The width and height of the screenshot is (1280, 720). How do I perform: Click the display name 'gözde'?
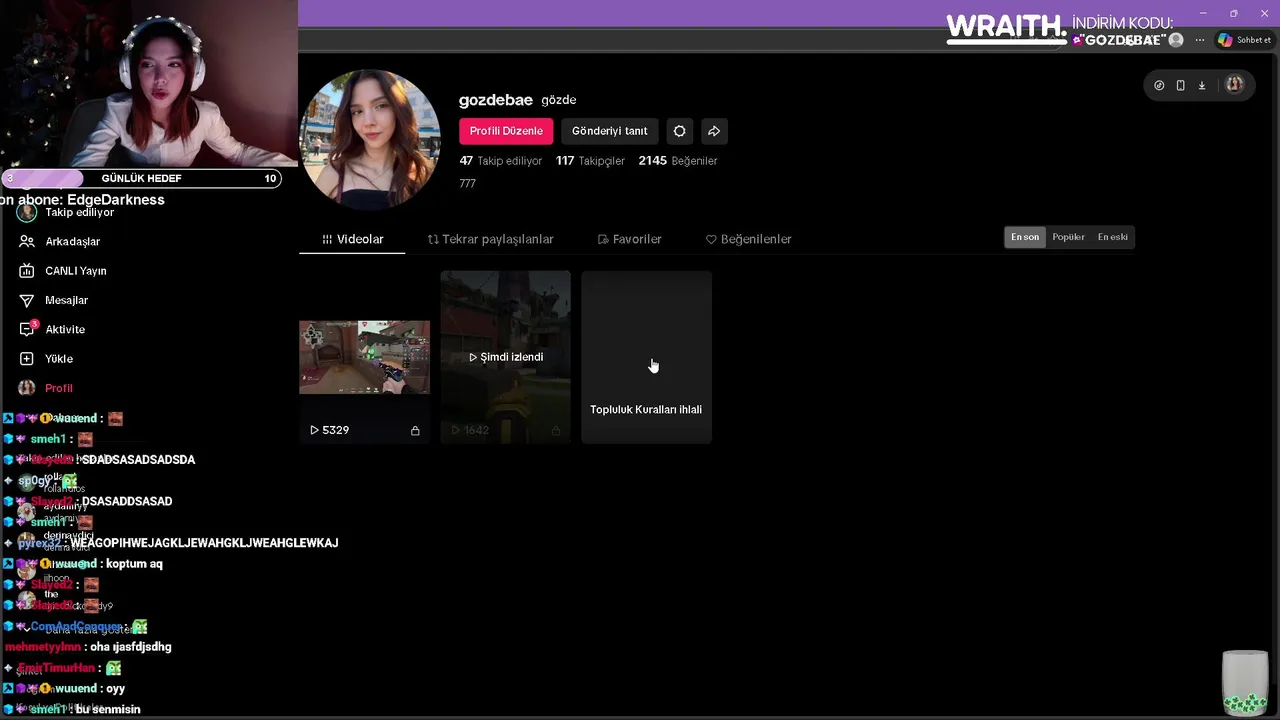pyautogui.click(x=559, y=100)
